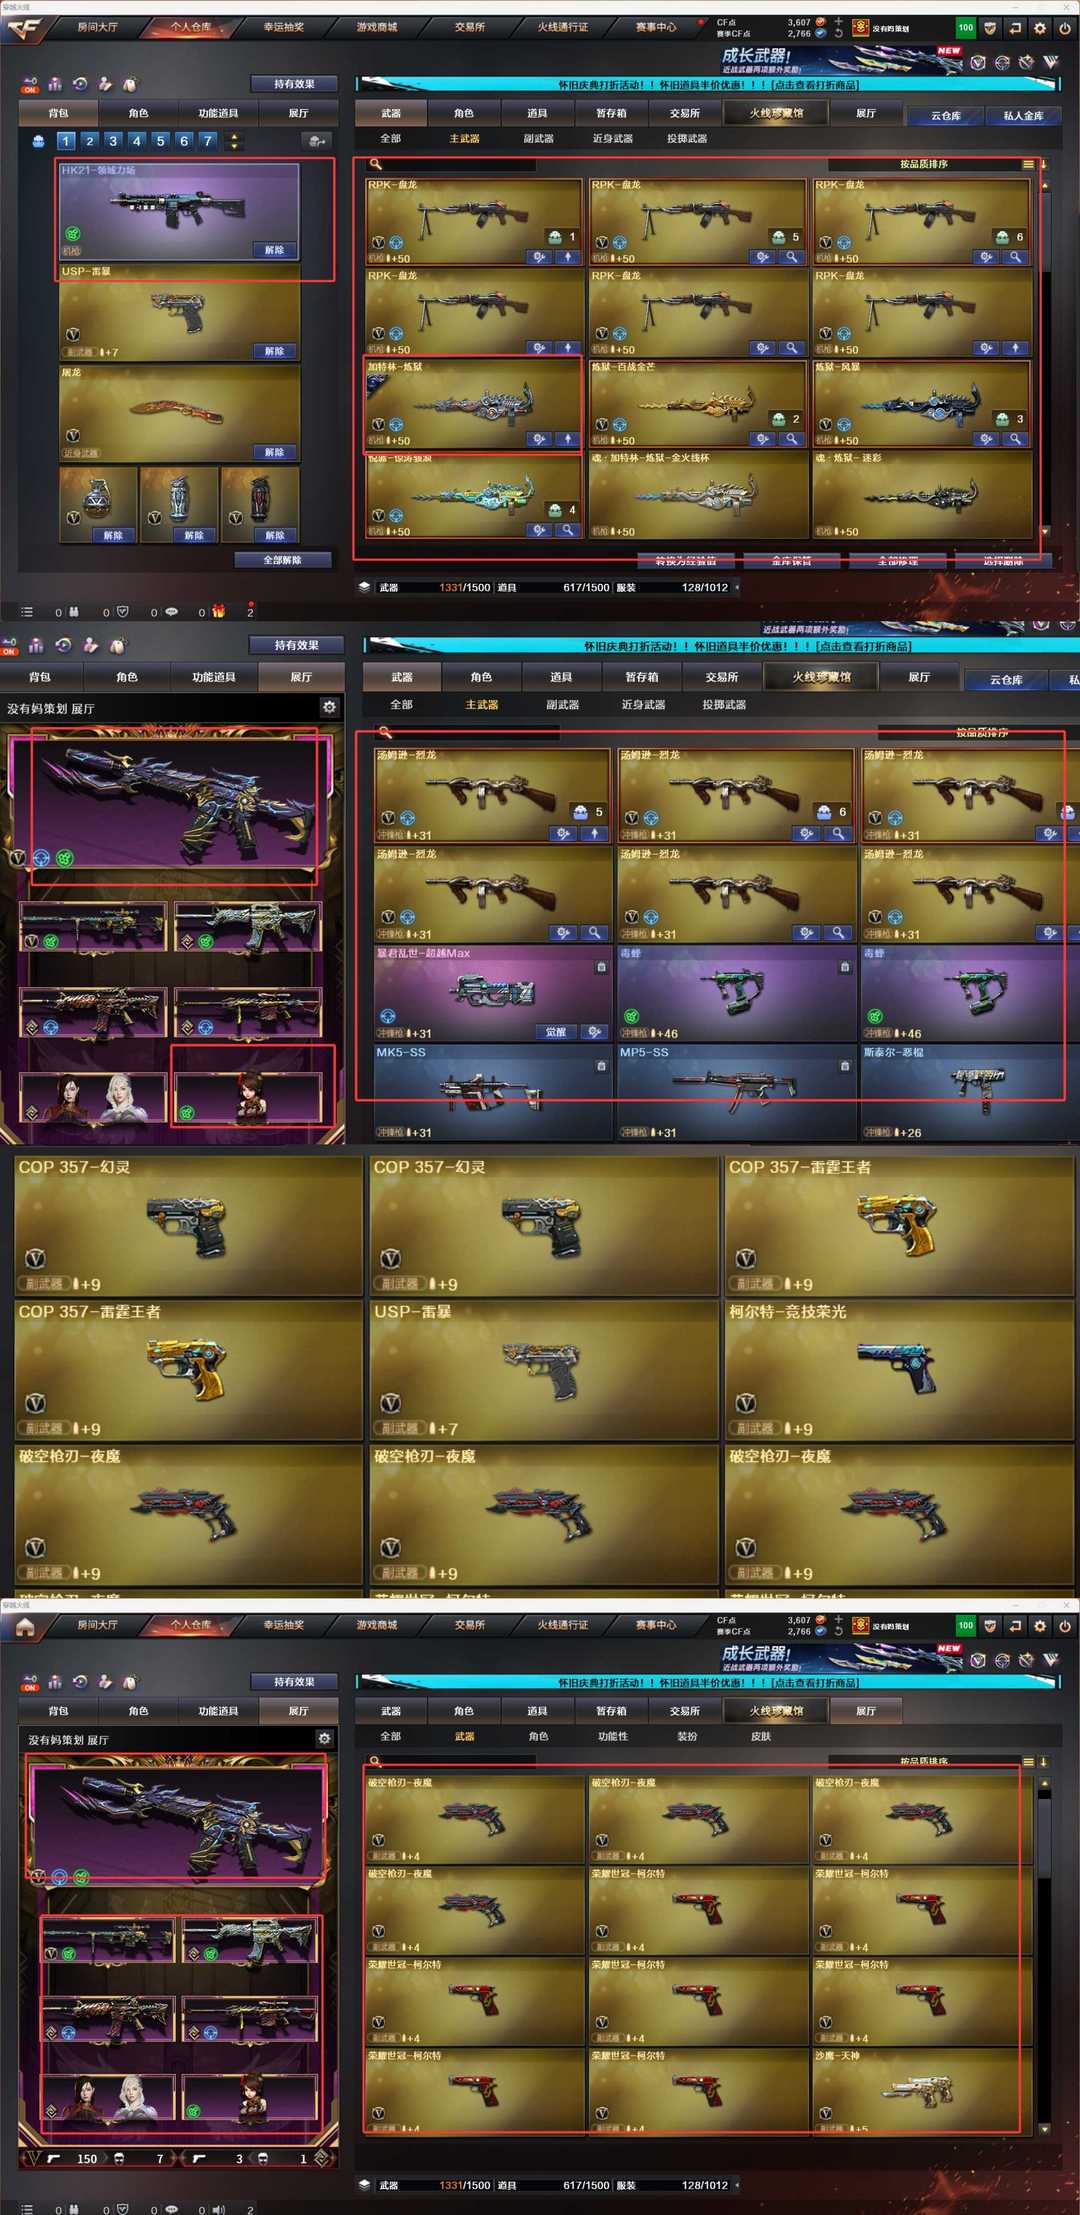Select the 斯泰尔-恶棍 card
The height and width of the screenshot is (2215, 1080).
click(970, 1092)
